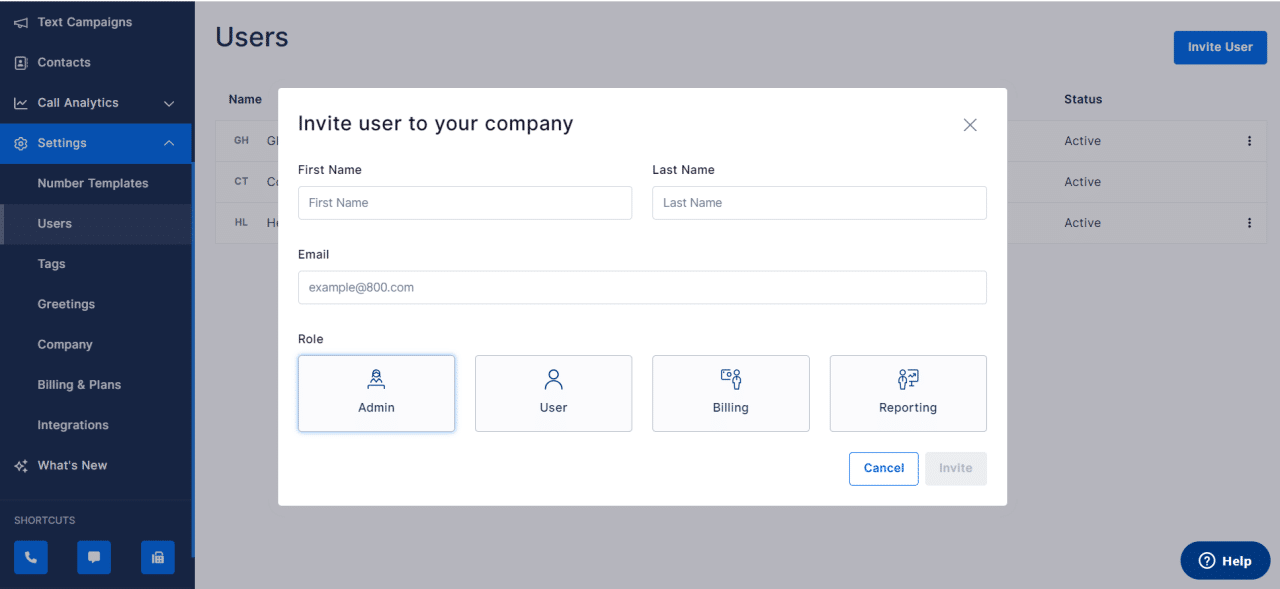1280x589 pixels.
Task: Open the fax shortcut in sidebar
Action: click(x=157, y=557)
